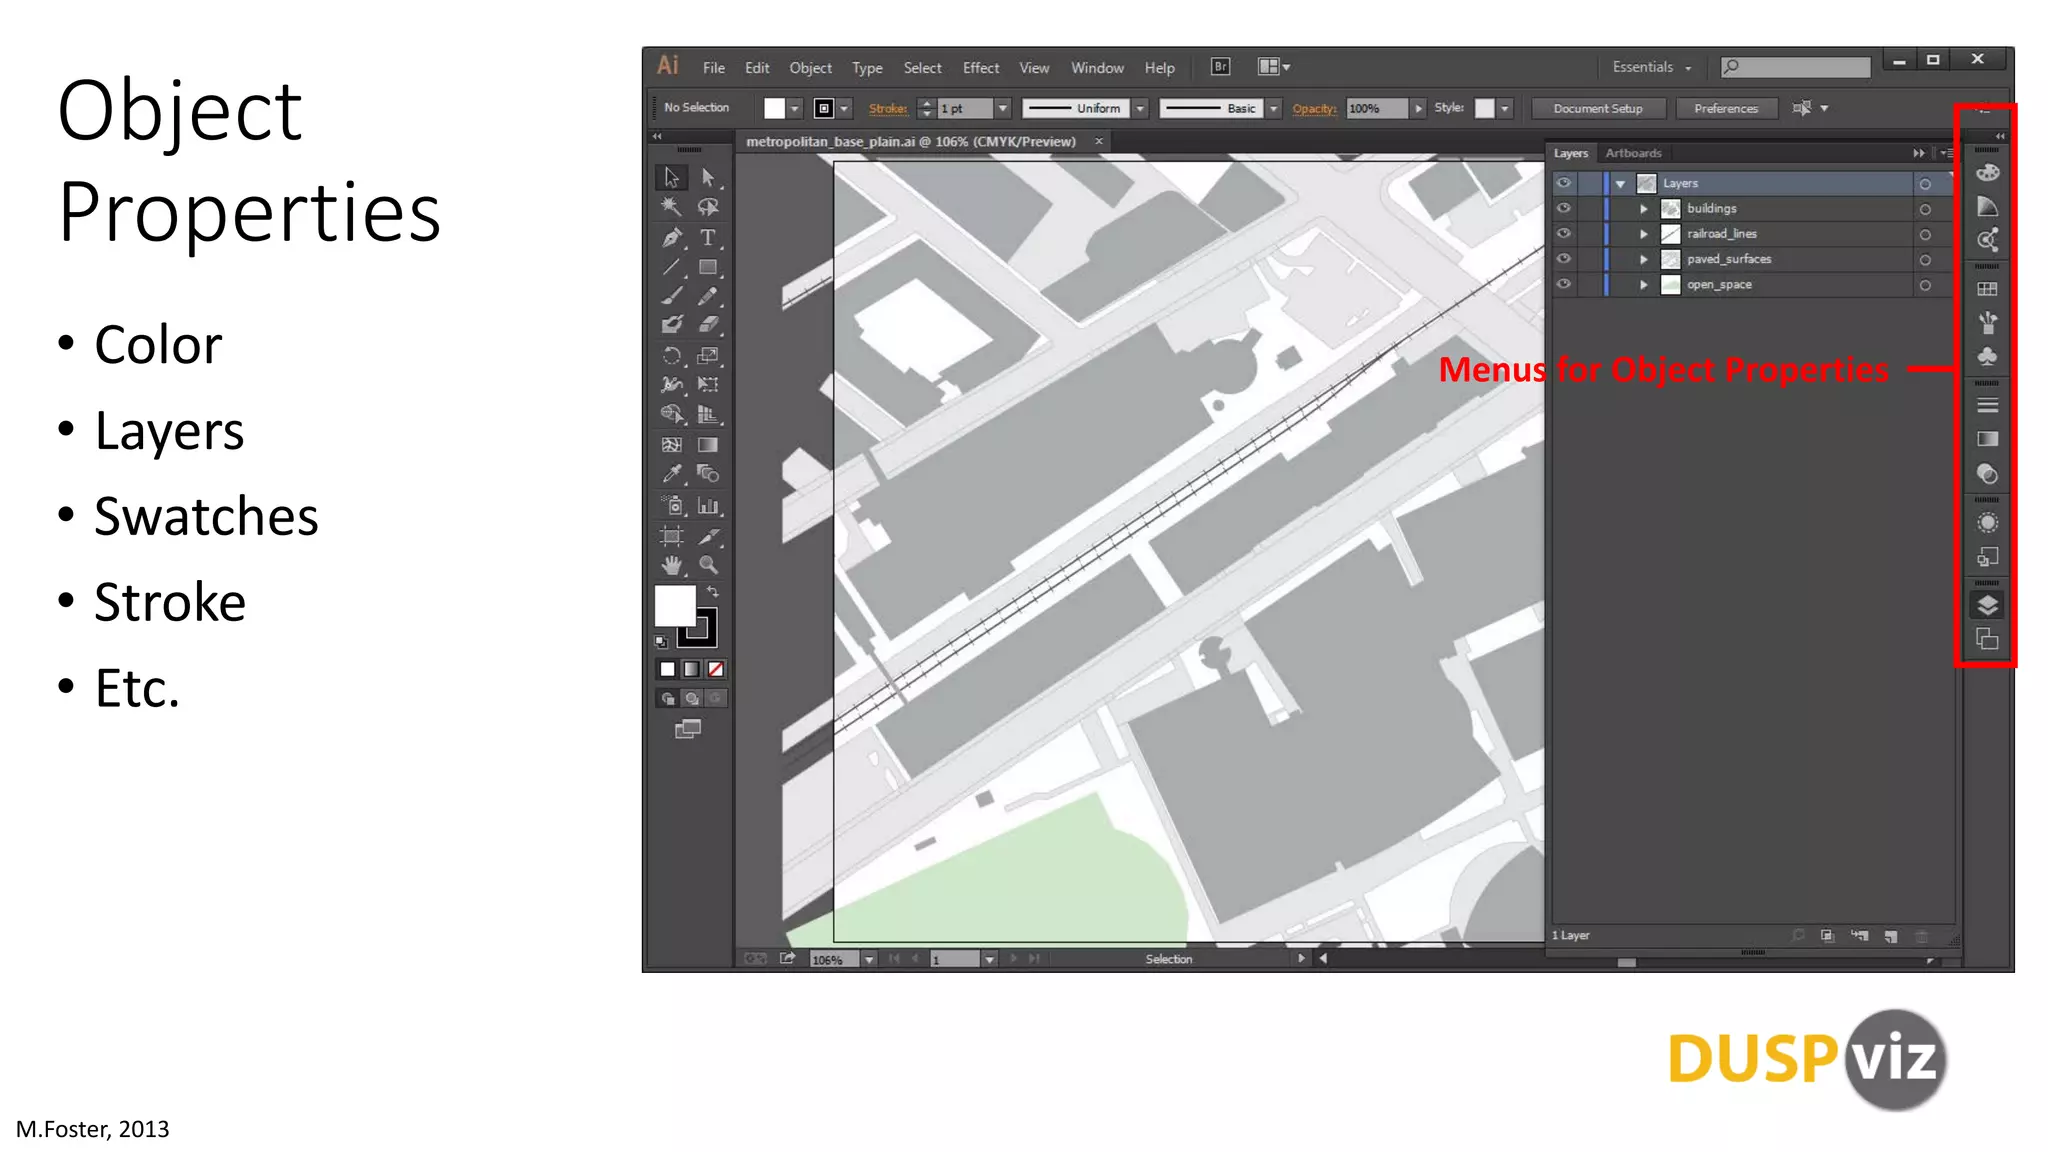Select the Magic Wand tool
This screenshot has width=2048, height=1152.
point(671,207)
